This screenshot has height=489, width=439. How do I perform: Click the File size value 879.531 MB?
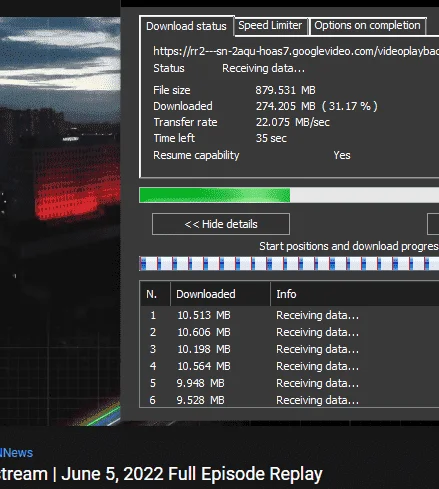click(285, 90)
